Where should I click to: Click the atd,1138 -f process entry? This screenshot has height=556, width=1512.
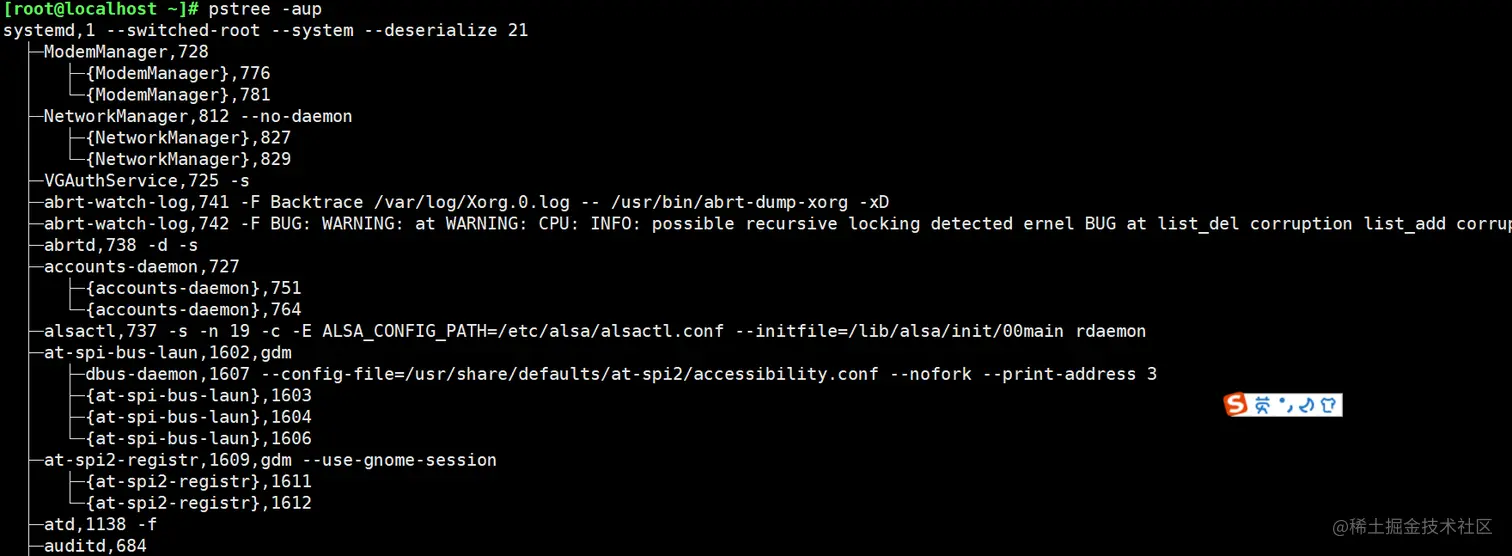coord(100,525)
